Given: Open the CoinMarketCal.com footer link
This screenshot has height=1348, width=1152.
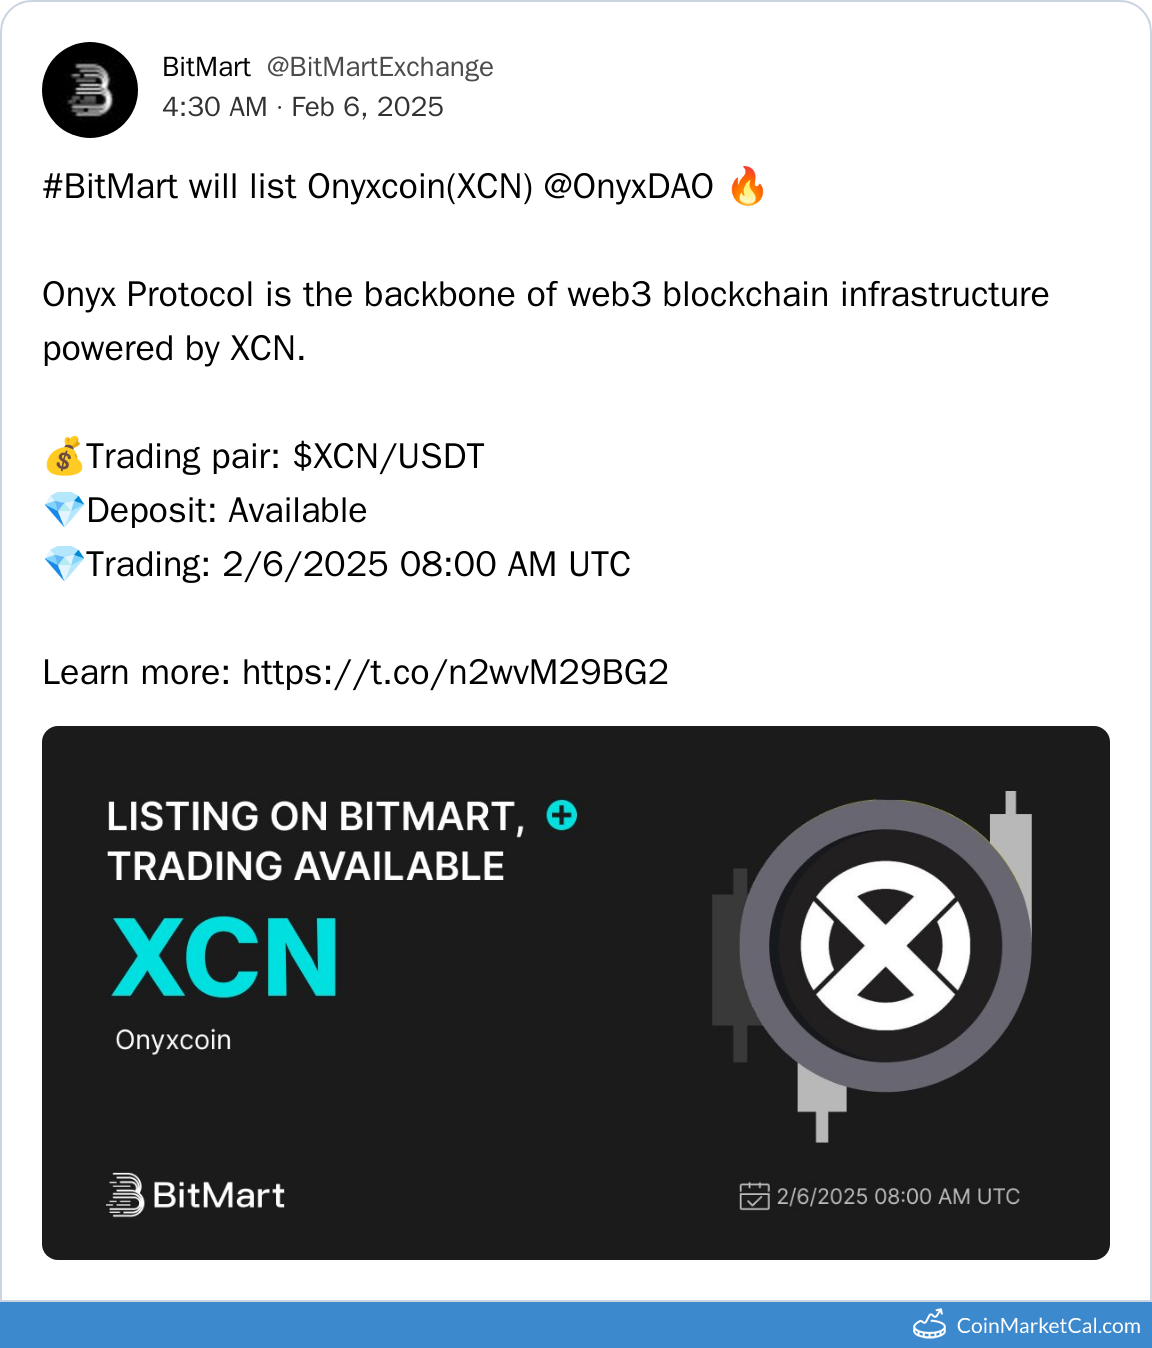Looking at the screenshot, I should pos(1027,1325).
